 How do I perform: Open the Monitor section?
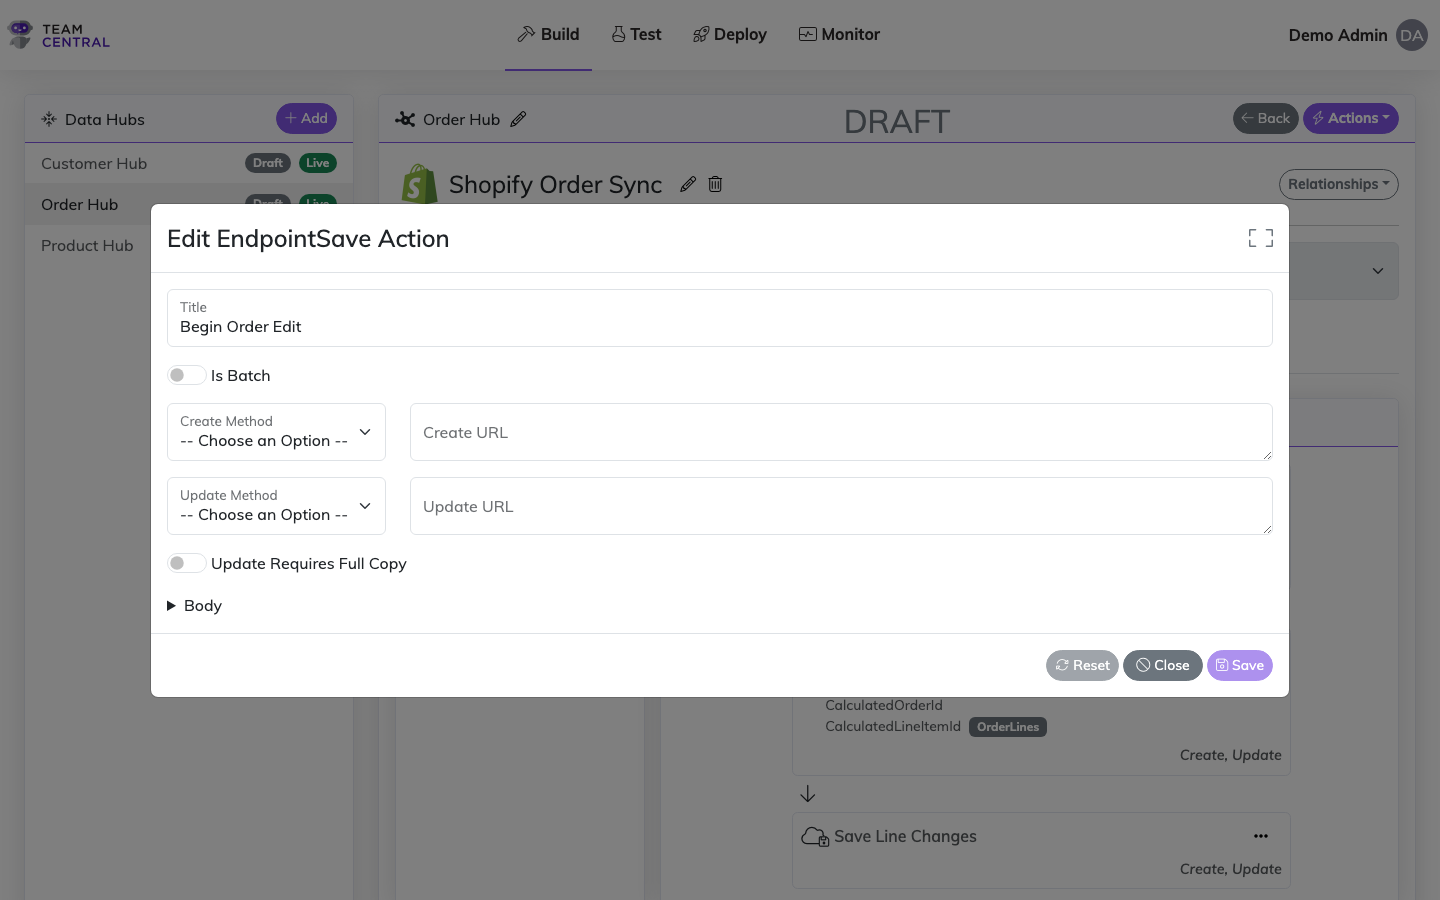click(839, 34)
